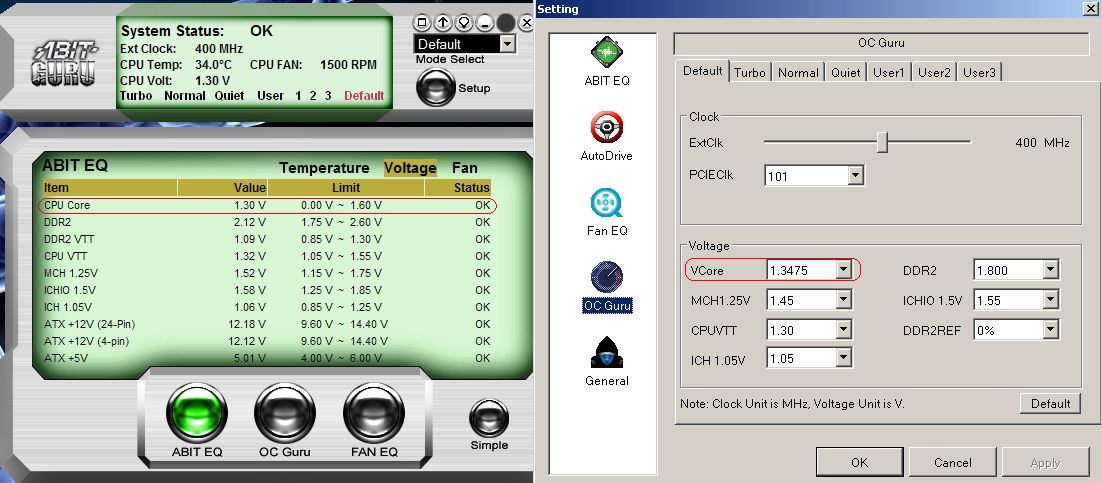This screenshot has height=483, width=1102.
Task: Show the Temperature view in ABIT EQ
Action: pyautogui.click(x=324, y=168)
